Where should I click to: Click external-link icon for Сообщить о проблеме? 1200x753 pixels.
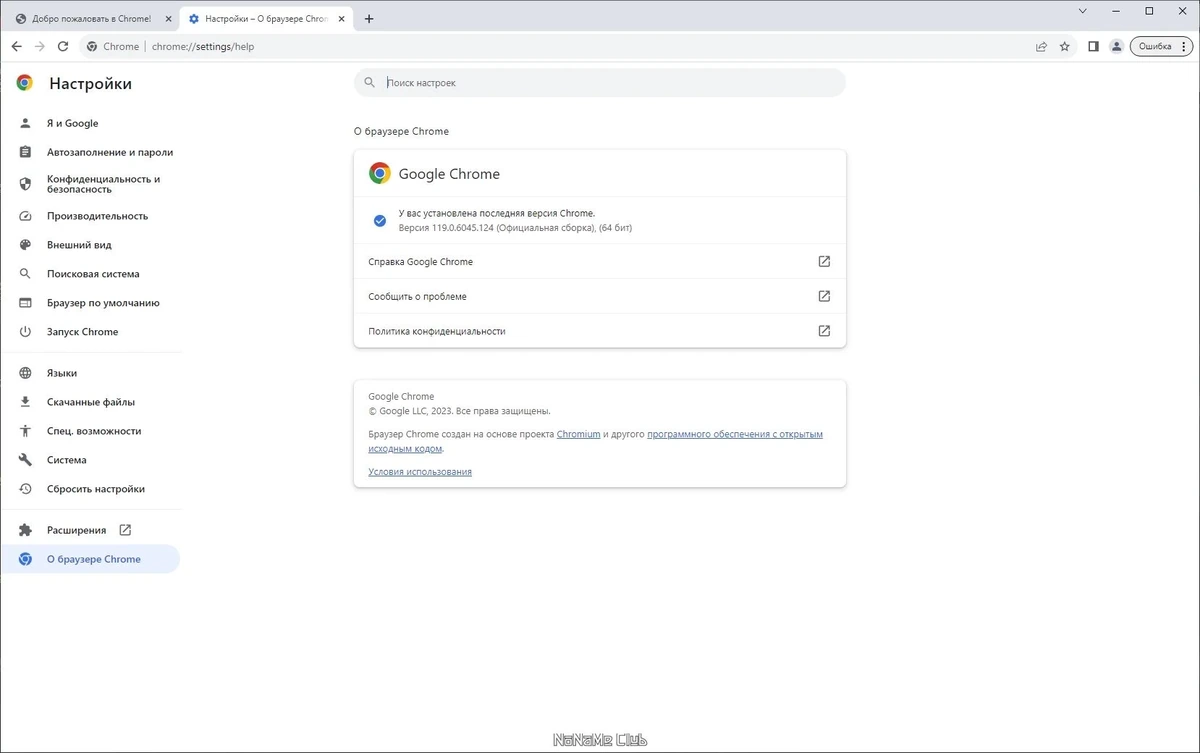click(x=824, y=296)
